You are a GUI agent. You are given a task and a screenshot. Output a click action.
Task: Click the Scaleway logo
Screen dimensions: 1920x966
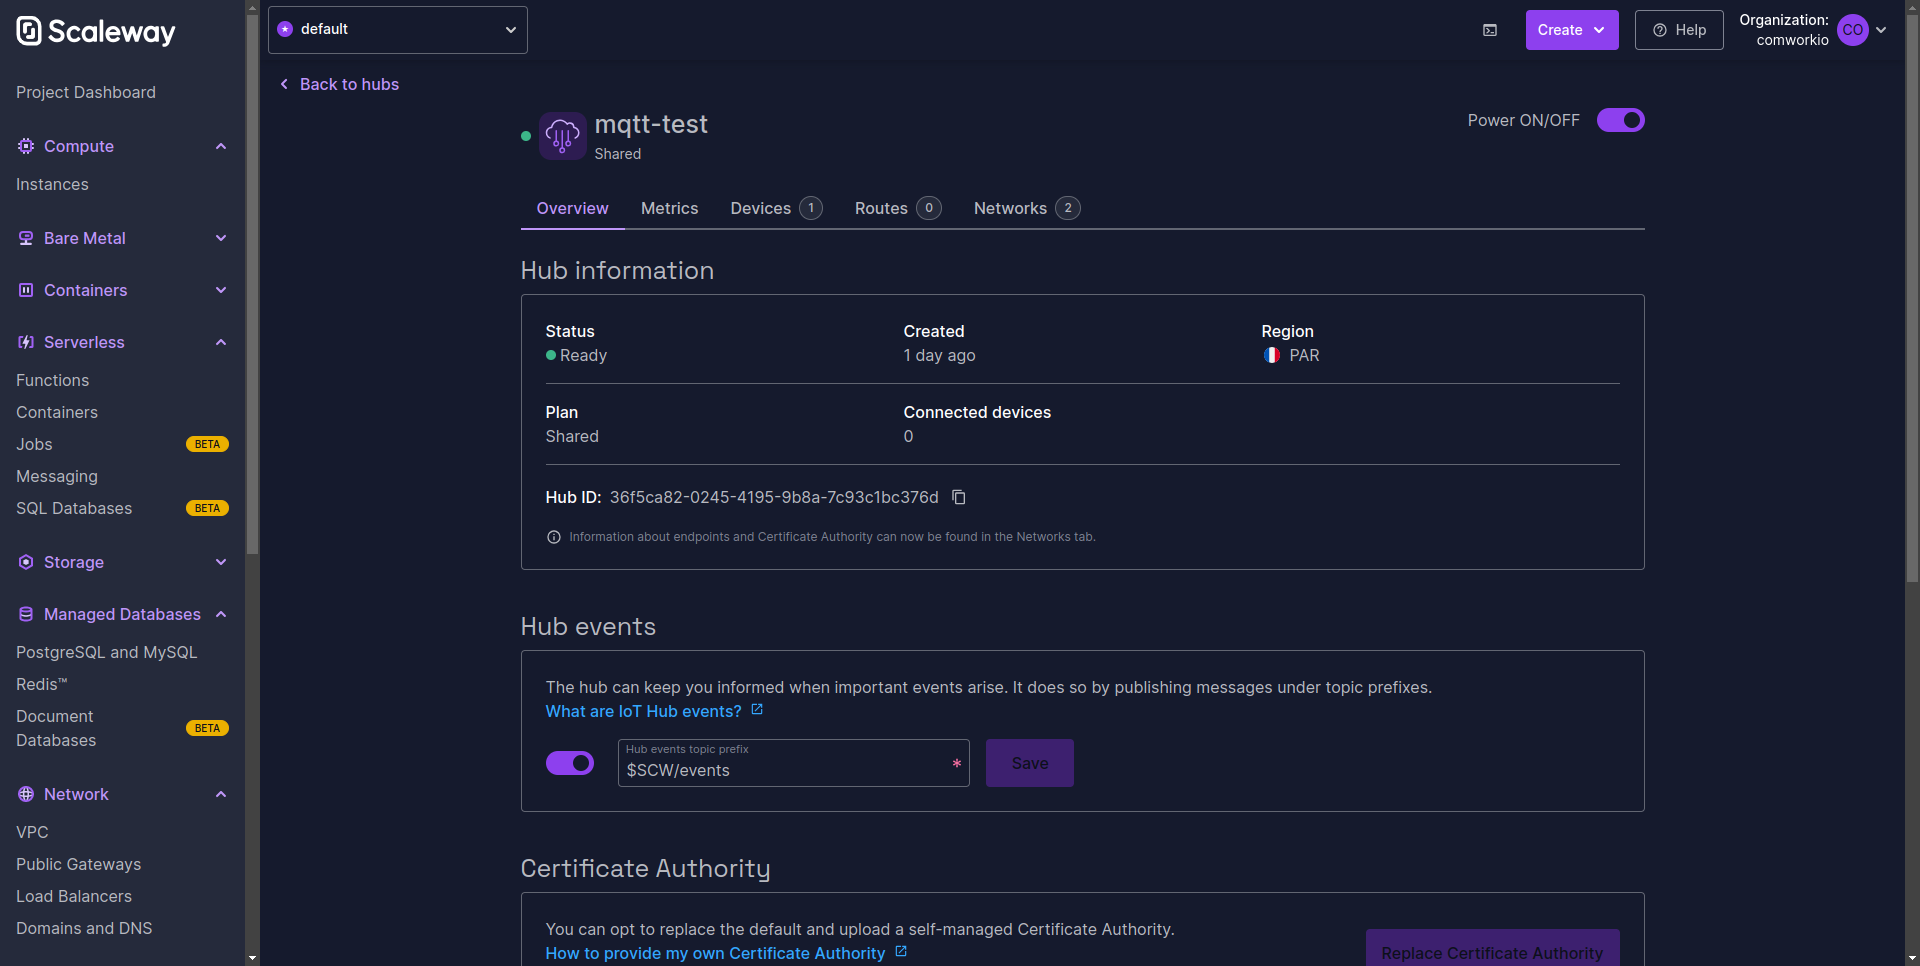point(96,32)
